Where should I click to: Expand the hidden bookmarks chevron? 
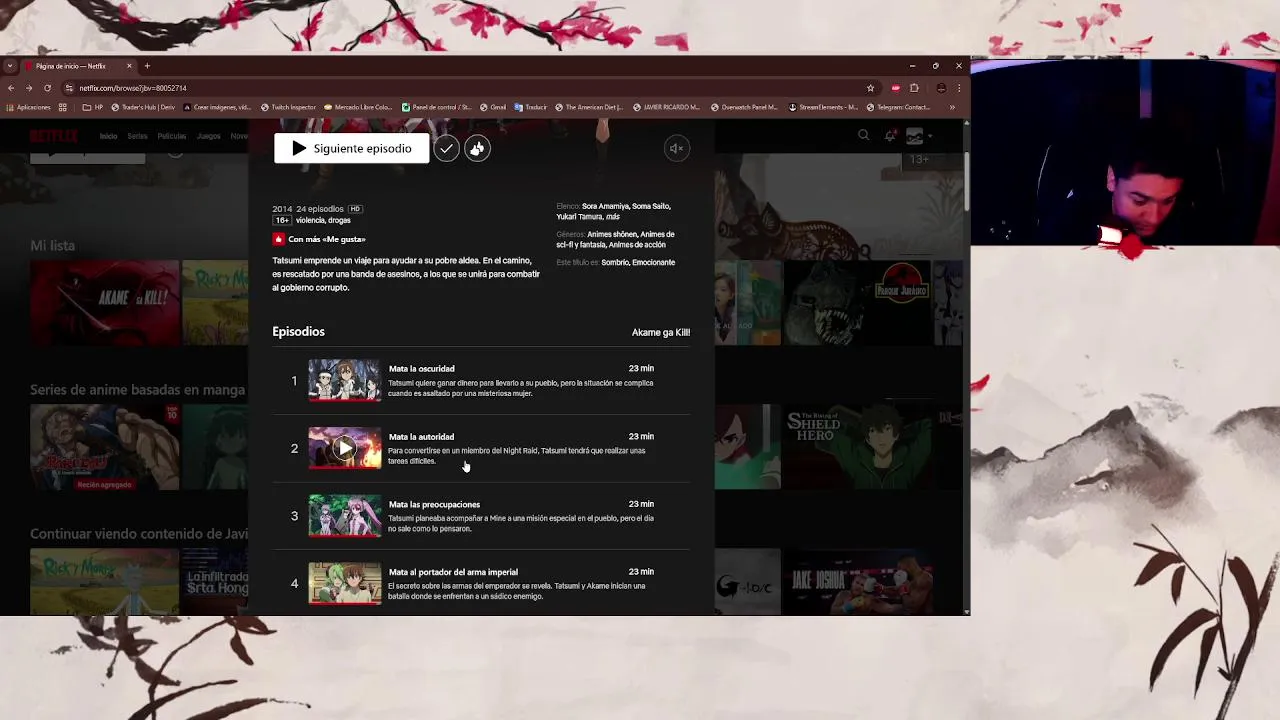(x=952, y=107)
